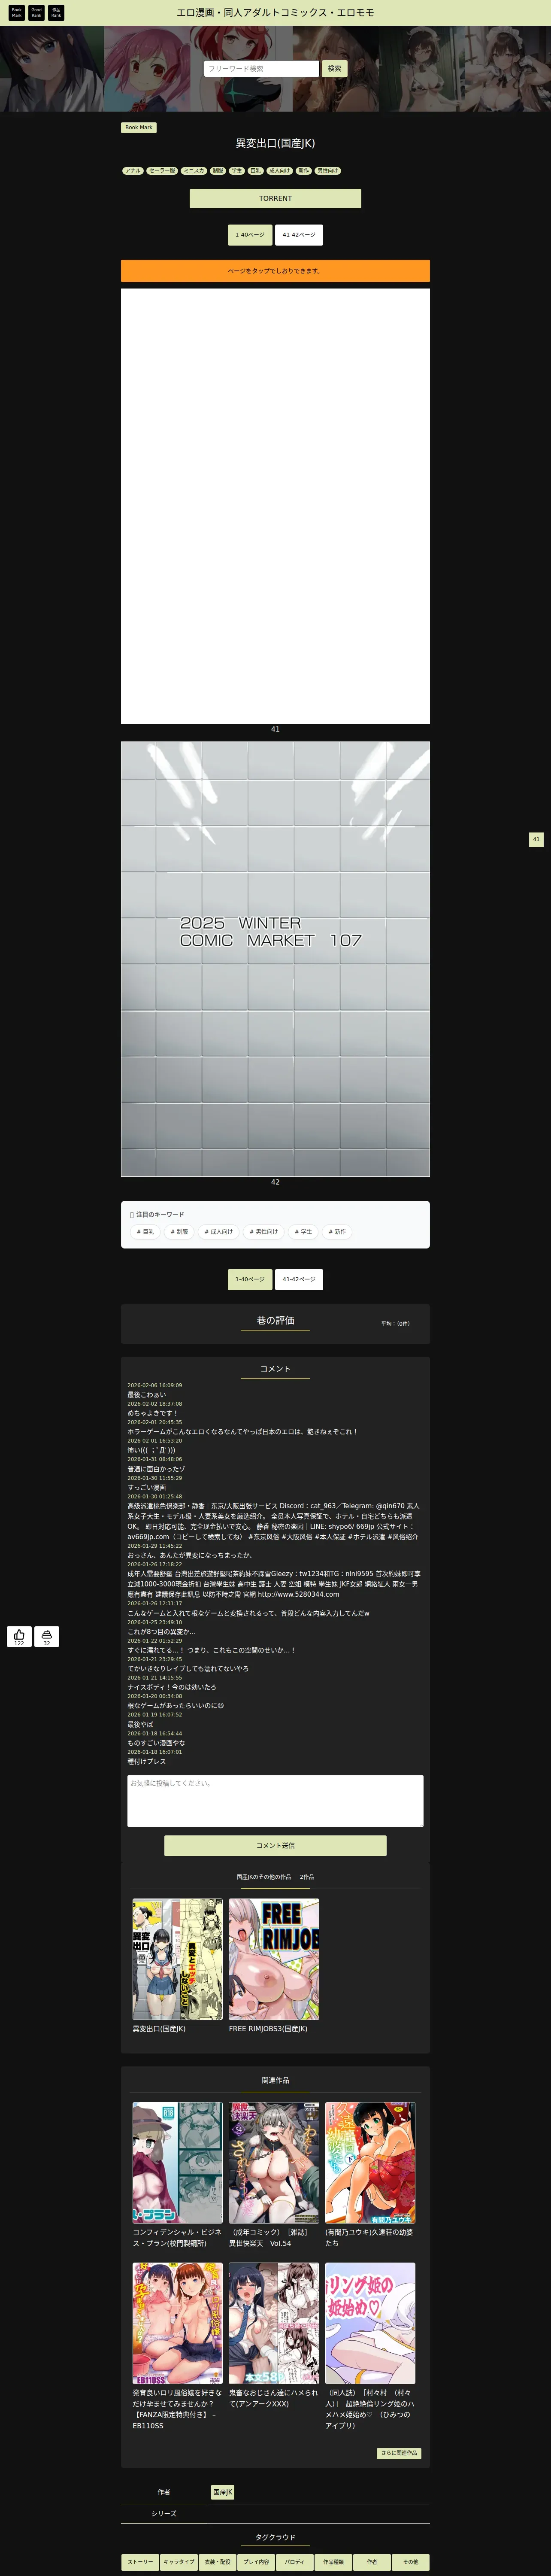Screen dimensions: 551x2576
Task: Select the lower 1-40ページ tab
Action: tap(250, 1279)
